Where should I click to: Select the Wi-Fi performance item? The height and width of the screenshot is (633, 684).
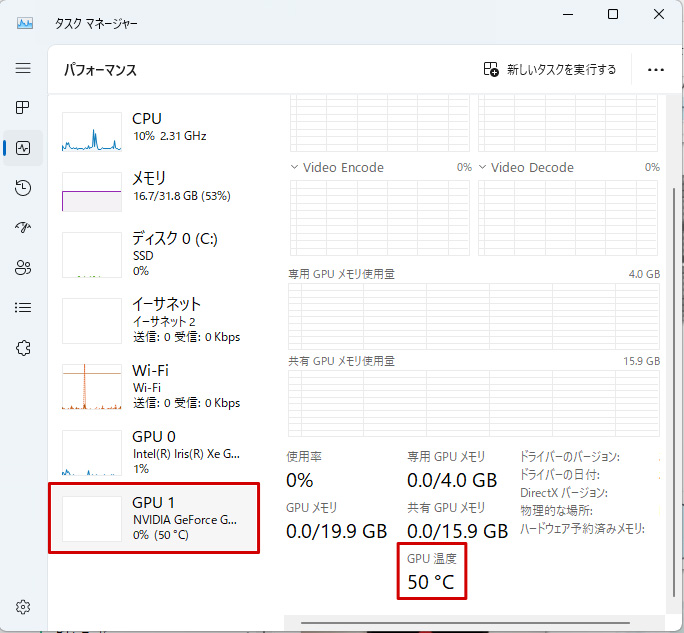click(x=154, y=386)
